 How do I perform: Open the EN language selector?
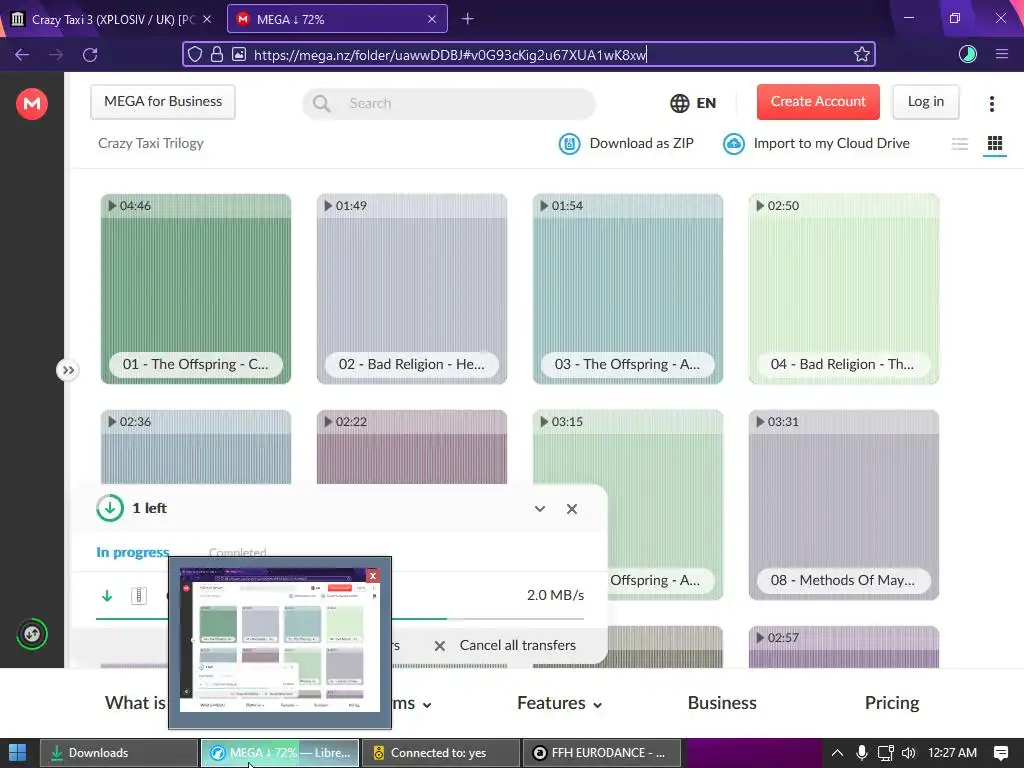pyautogui.click(x=694, y=103)
